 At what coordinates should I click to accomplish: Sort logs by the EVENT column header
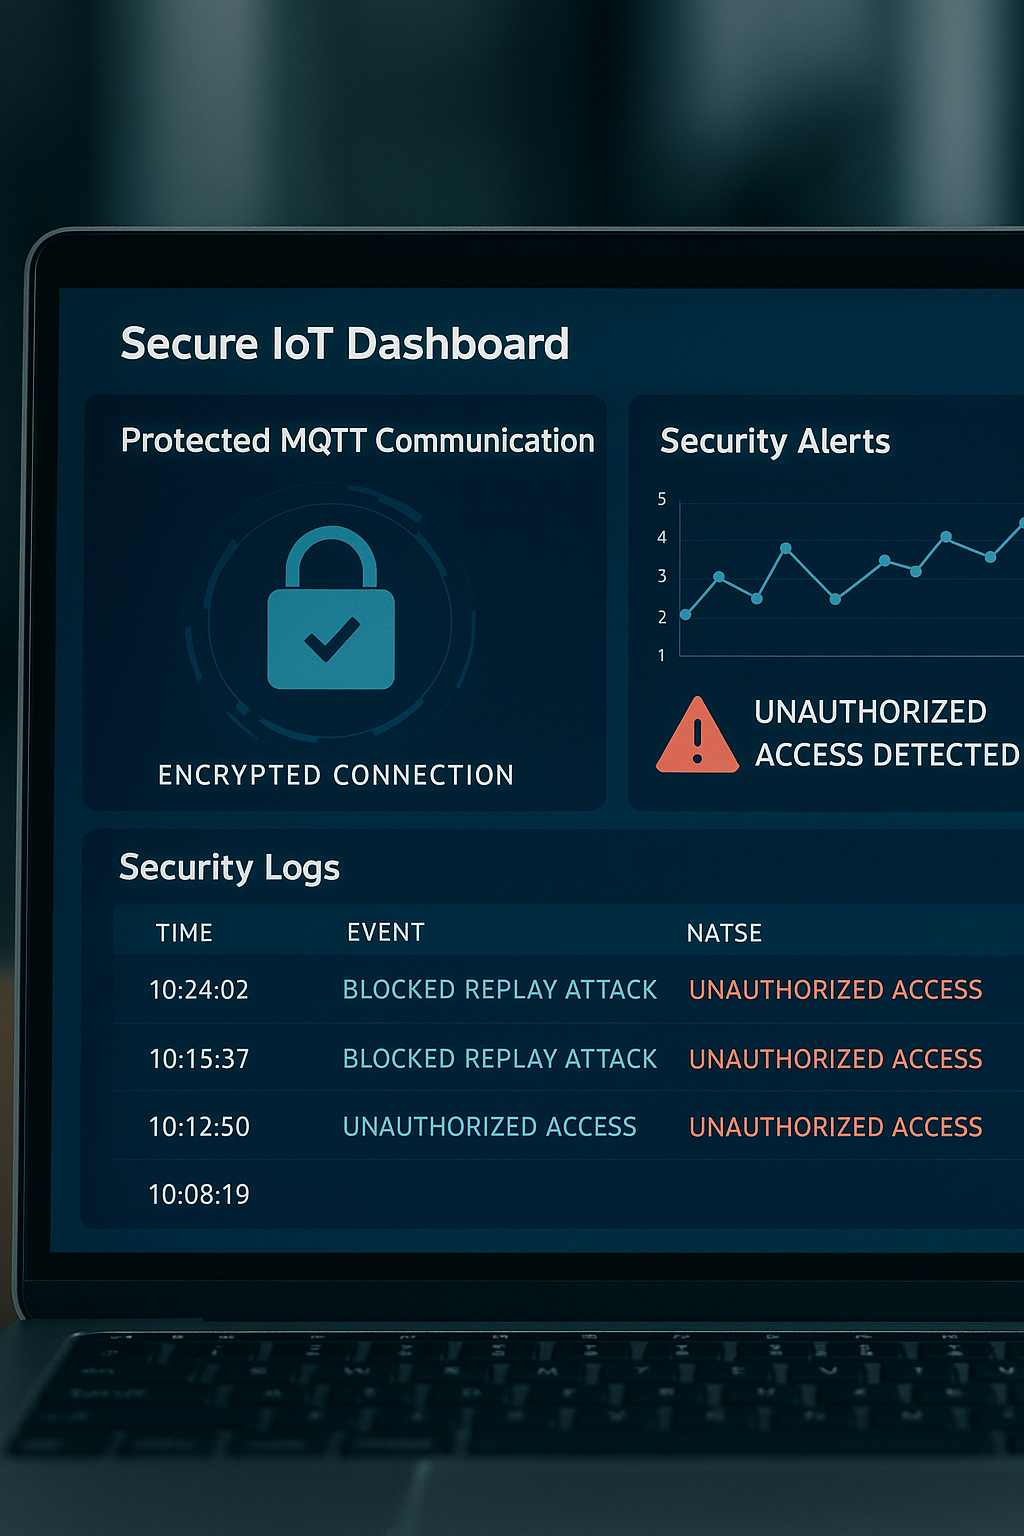(386, 933)
